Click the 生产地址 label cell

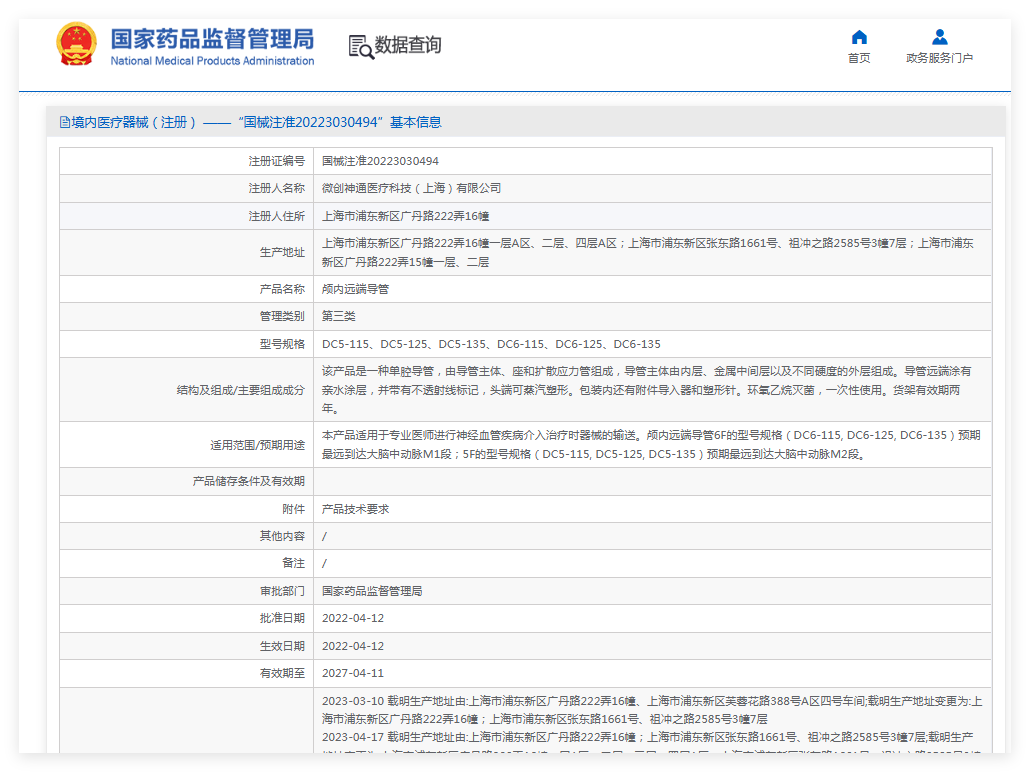[x=187, y=252]
